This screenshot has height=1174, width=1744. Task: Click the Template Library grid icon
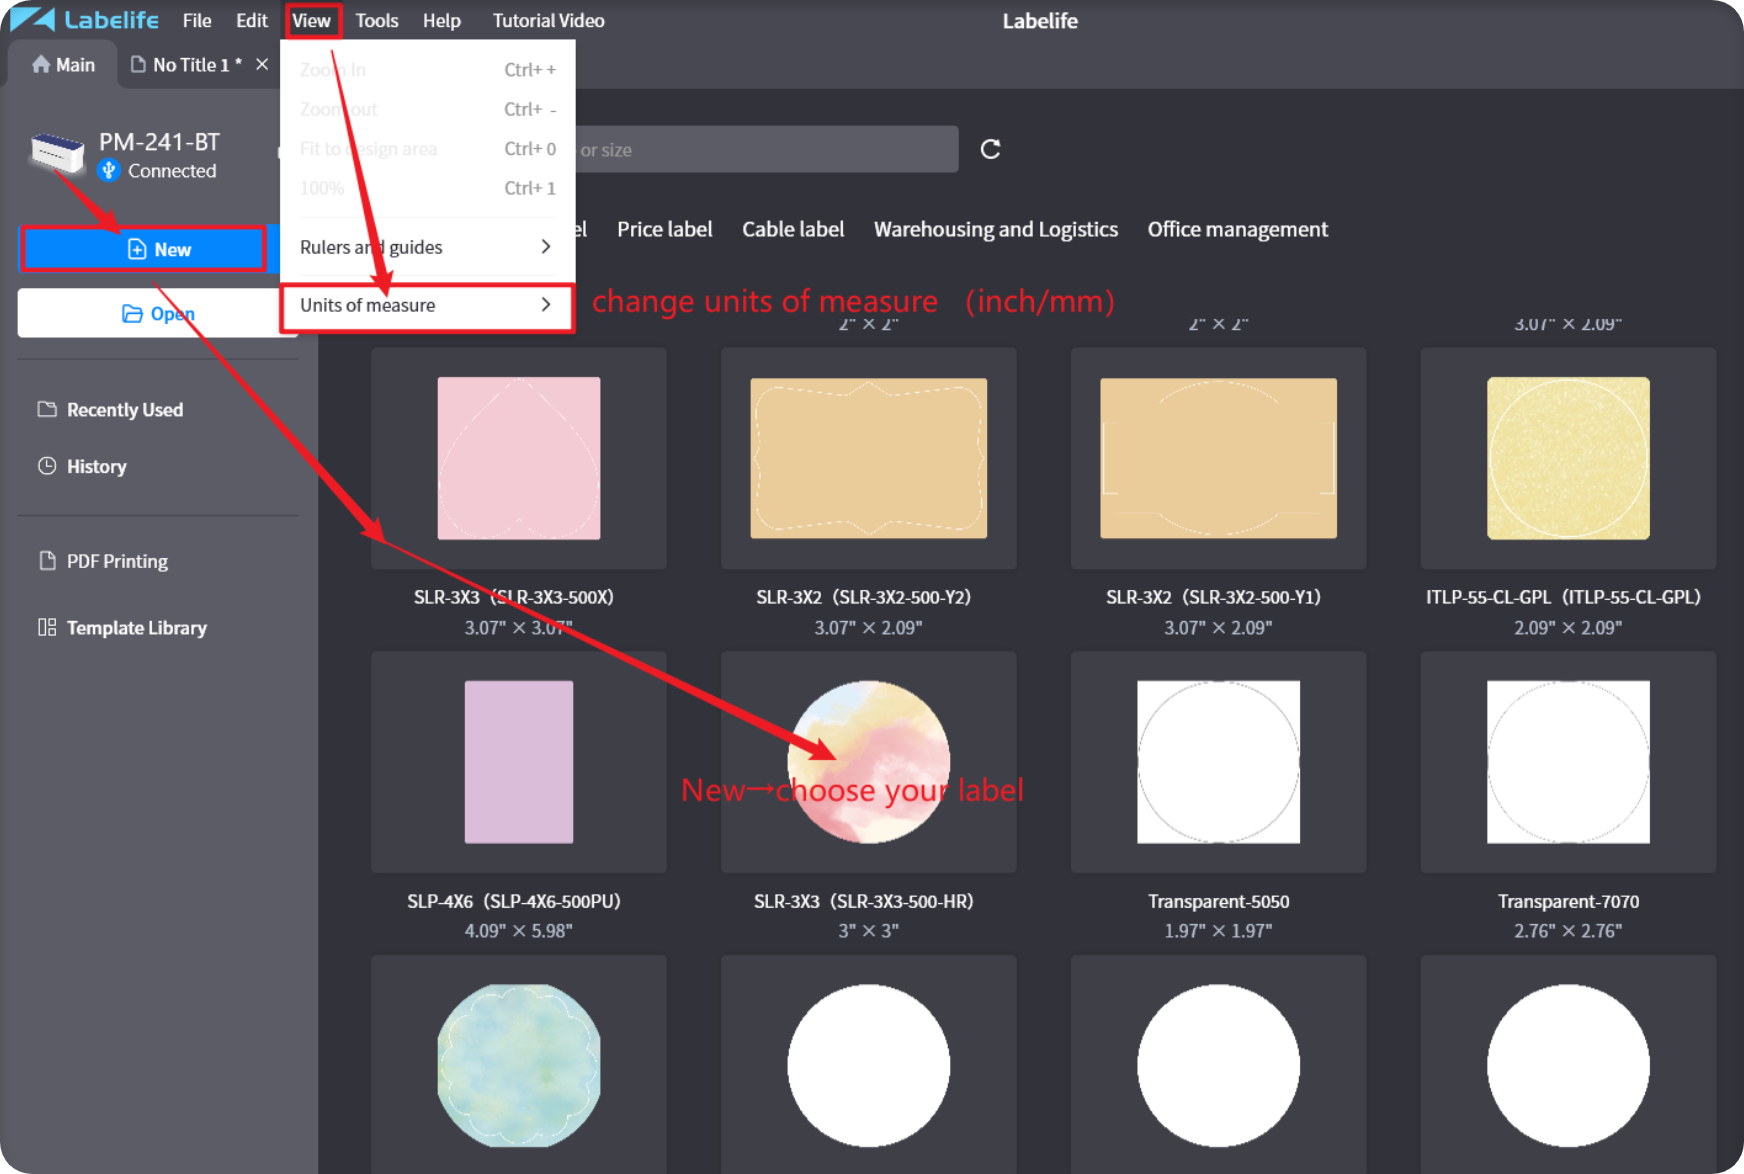pos(47,627)
